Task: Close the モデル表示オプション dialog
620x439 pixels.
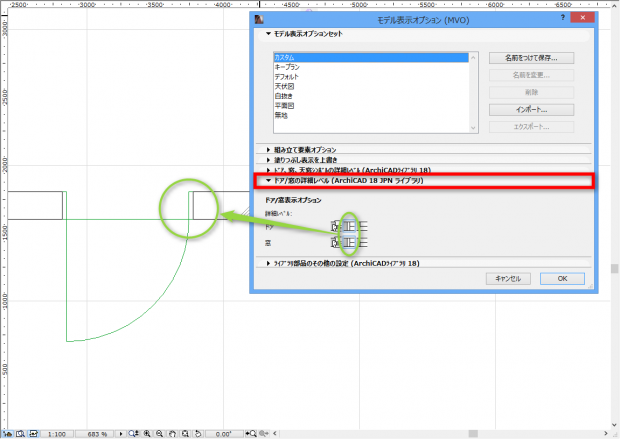Action: pos(583,17)
